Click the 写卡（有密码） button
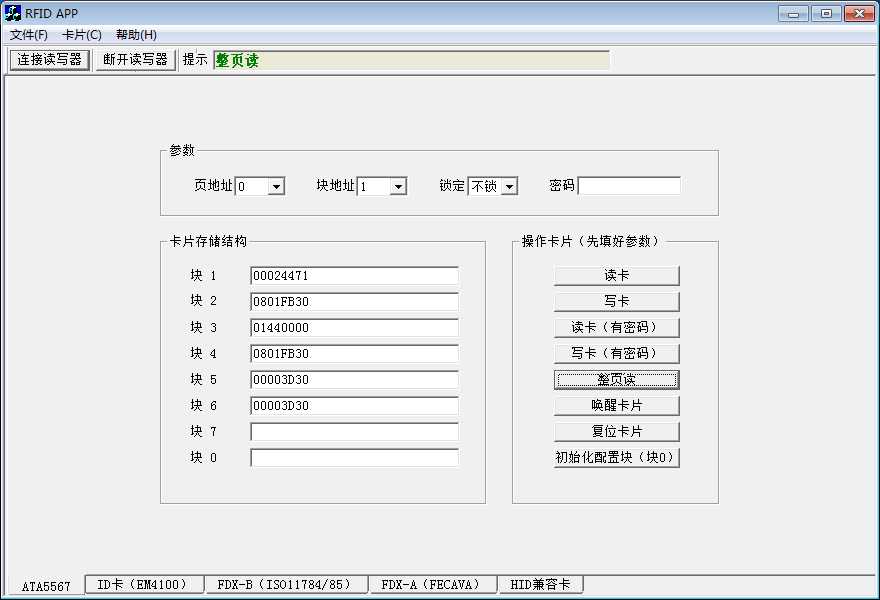Image resolution: width=880 pixels, height=600 pixels. point(617,354)
